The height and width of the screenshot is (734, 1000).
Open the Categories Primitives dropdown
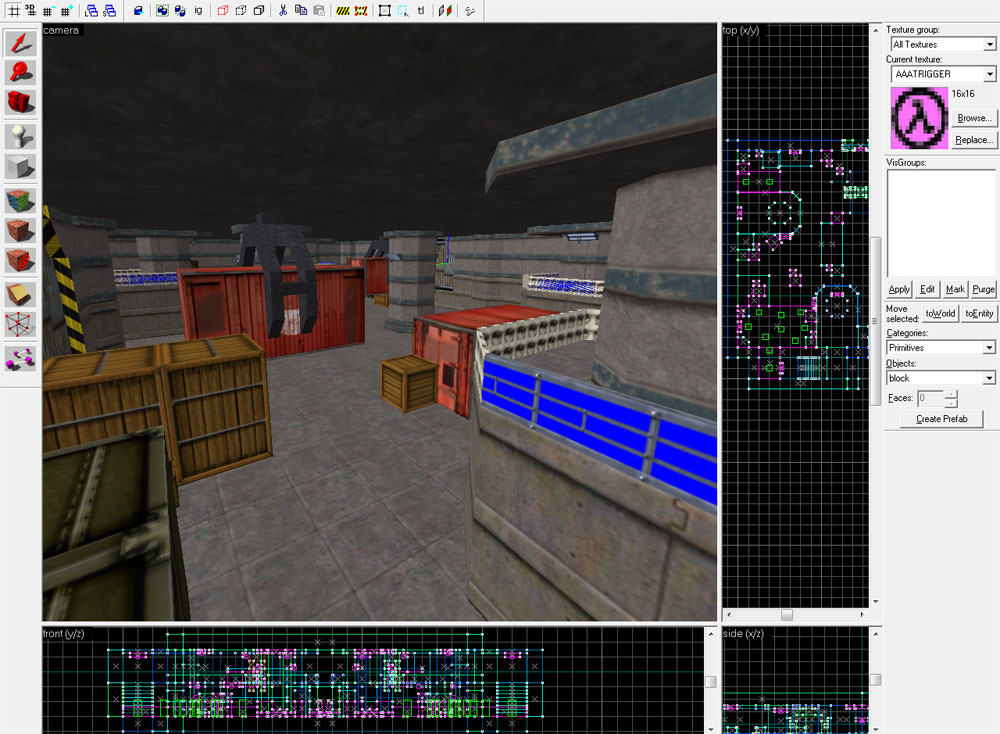pos(989,348)
